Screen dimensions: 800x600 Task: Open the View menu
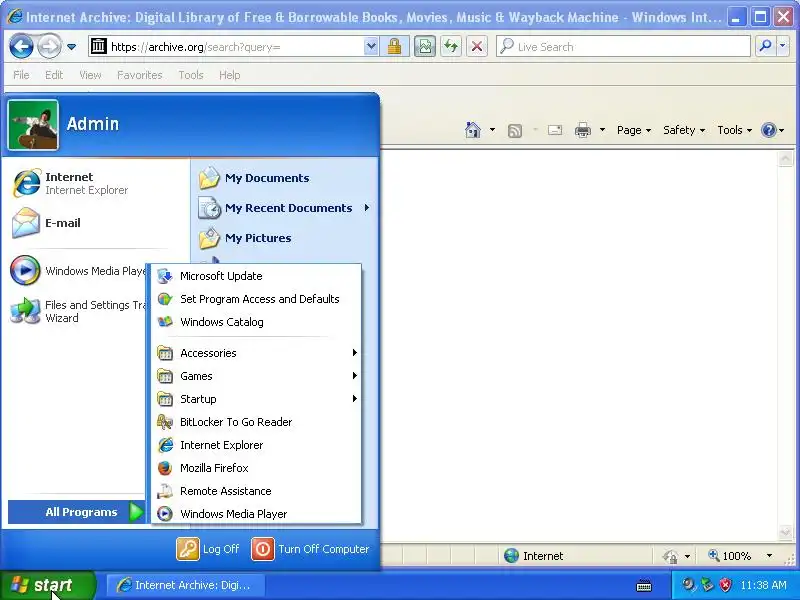90,75
